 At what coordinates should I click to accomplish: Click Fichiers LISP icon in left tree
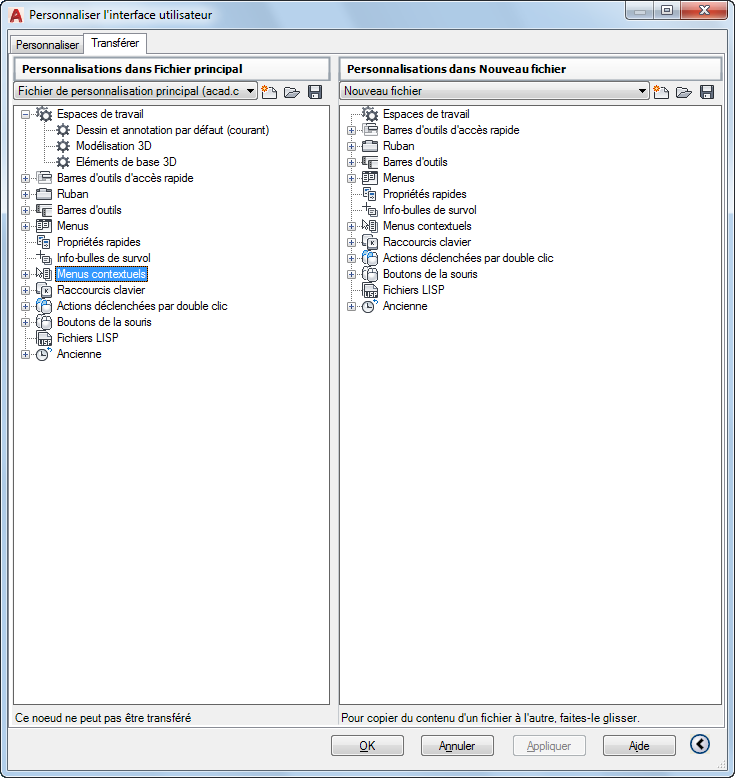point(44,338)
